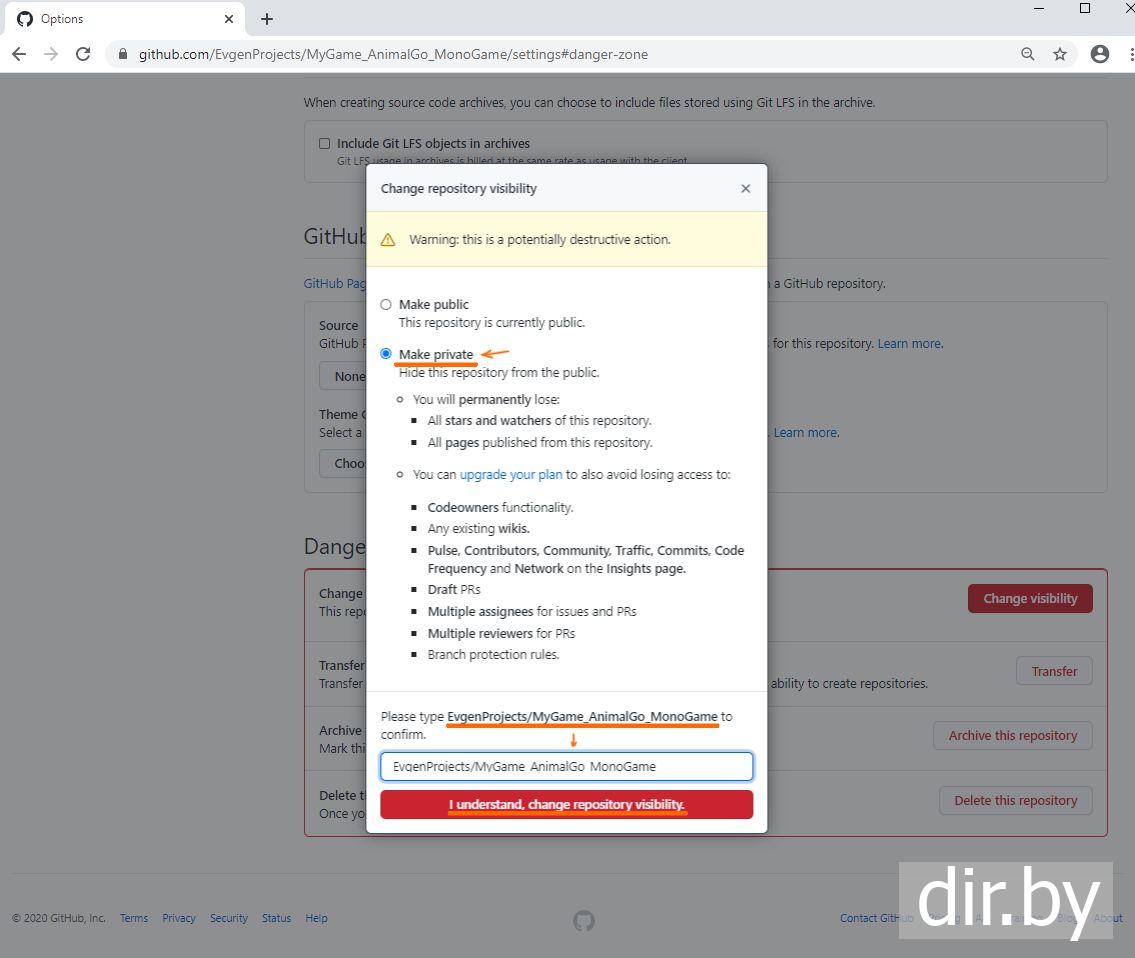Select the Make private radio option
The height and width of the screenshot is (958, 1135).
tap(386, 354)
